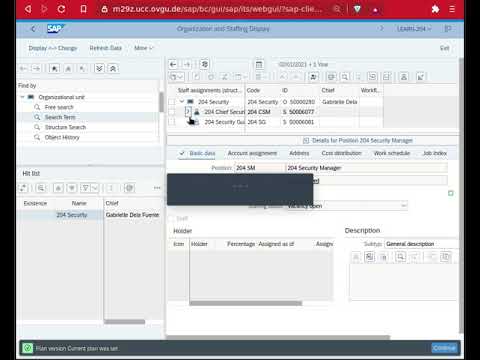This screenshot has width=480, height=360.
Task: Click the 204 Security Manager name field
Action: pyautogui.click(x=366, y=168)
